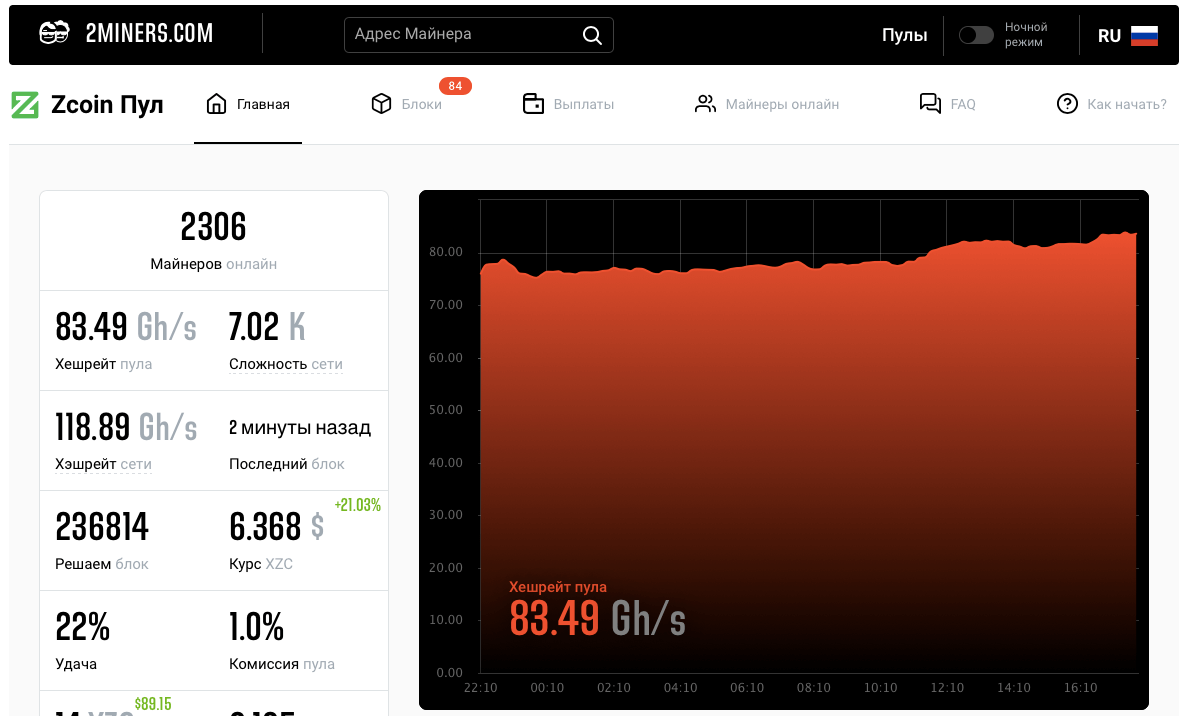Image resolution: width=1190 pixels, height=716 pixels.
Task: Focus the Адрес Майнера search field
Action: 478,35
